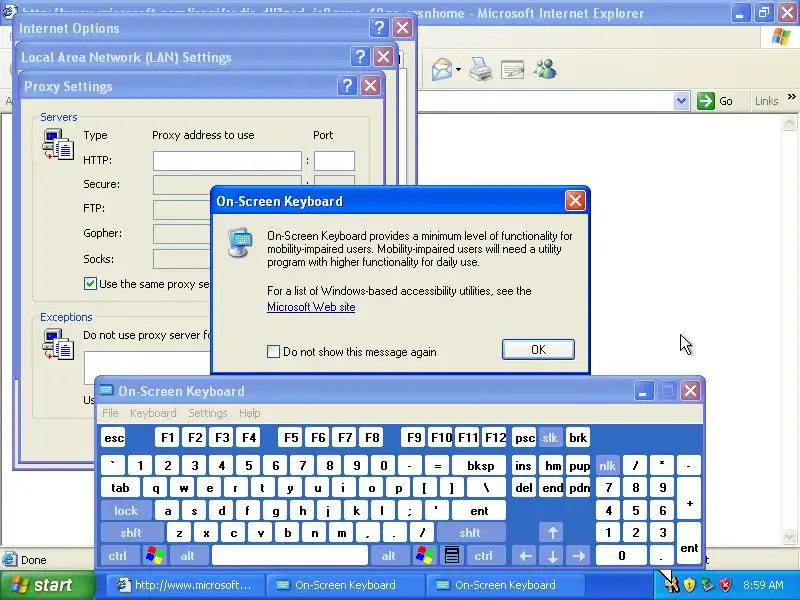Image resolution: width=800 pixels, height=600 pixels.
Task: Click OK in On-Screen Keyboard dialog
Action: pos(538,349)
